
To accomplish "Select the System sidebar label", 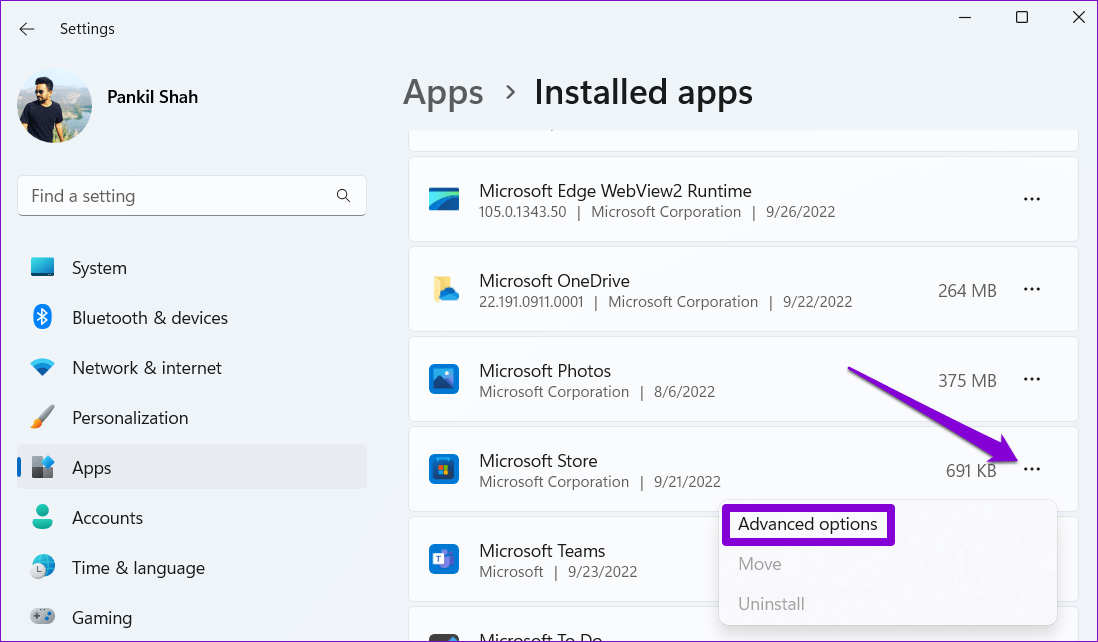I will [99, 268].
